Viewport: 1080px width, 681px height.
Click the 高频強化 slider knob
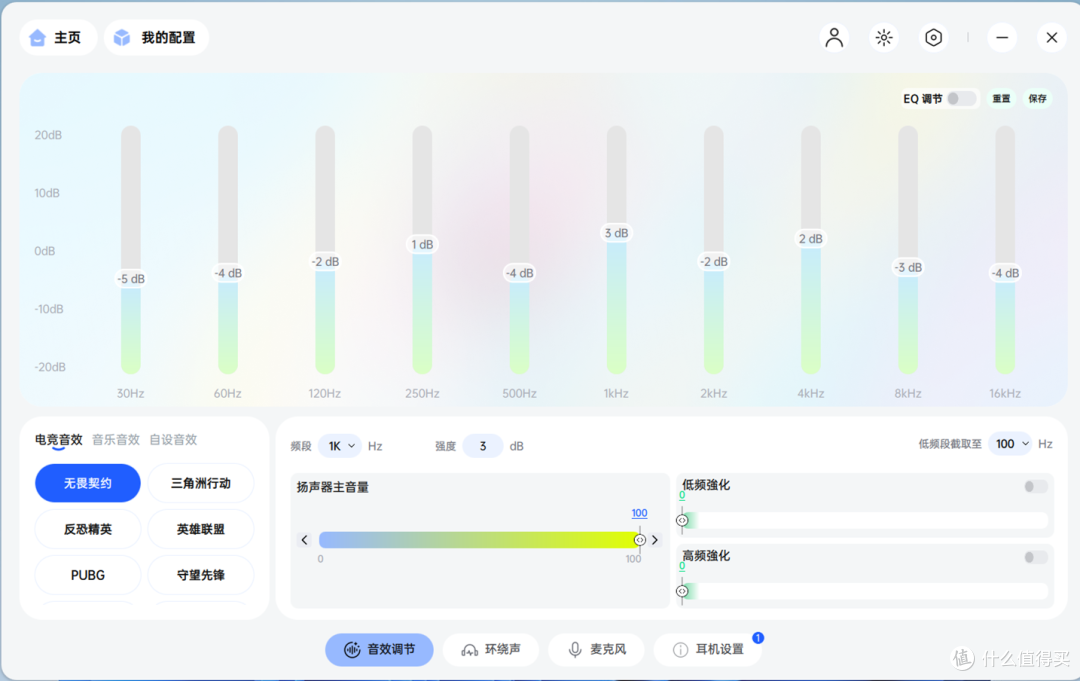tap(682, 591)
